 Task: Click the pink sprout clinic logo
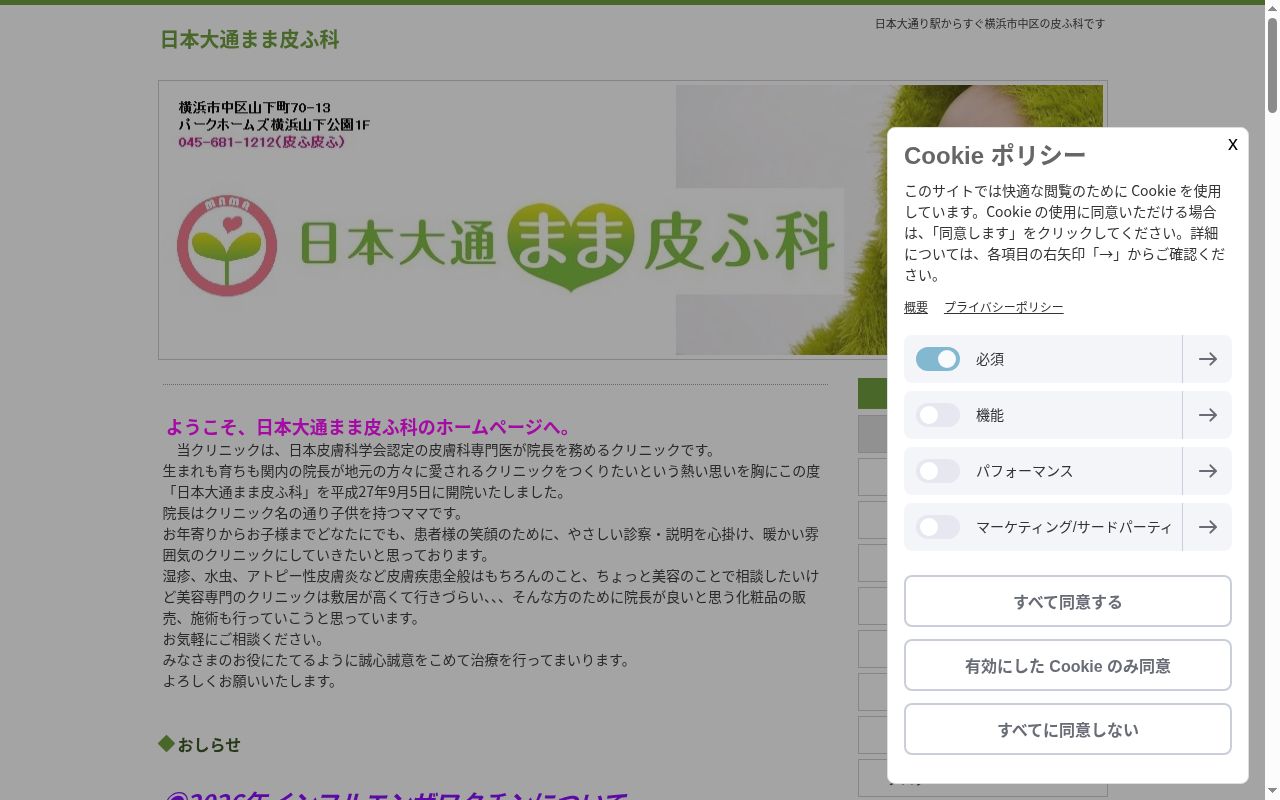[x=227, y=246]
